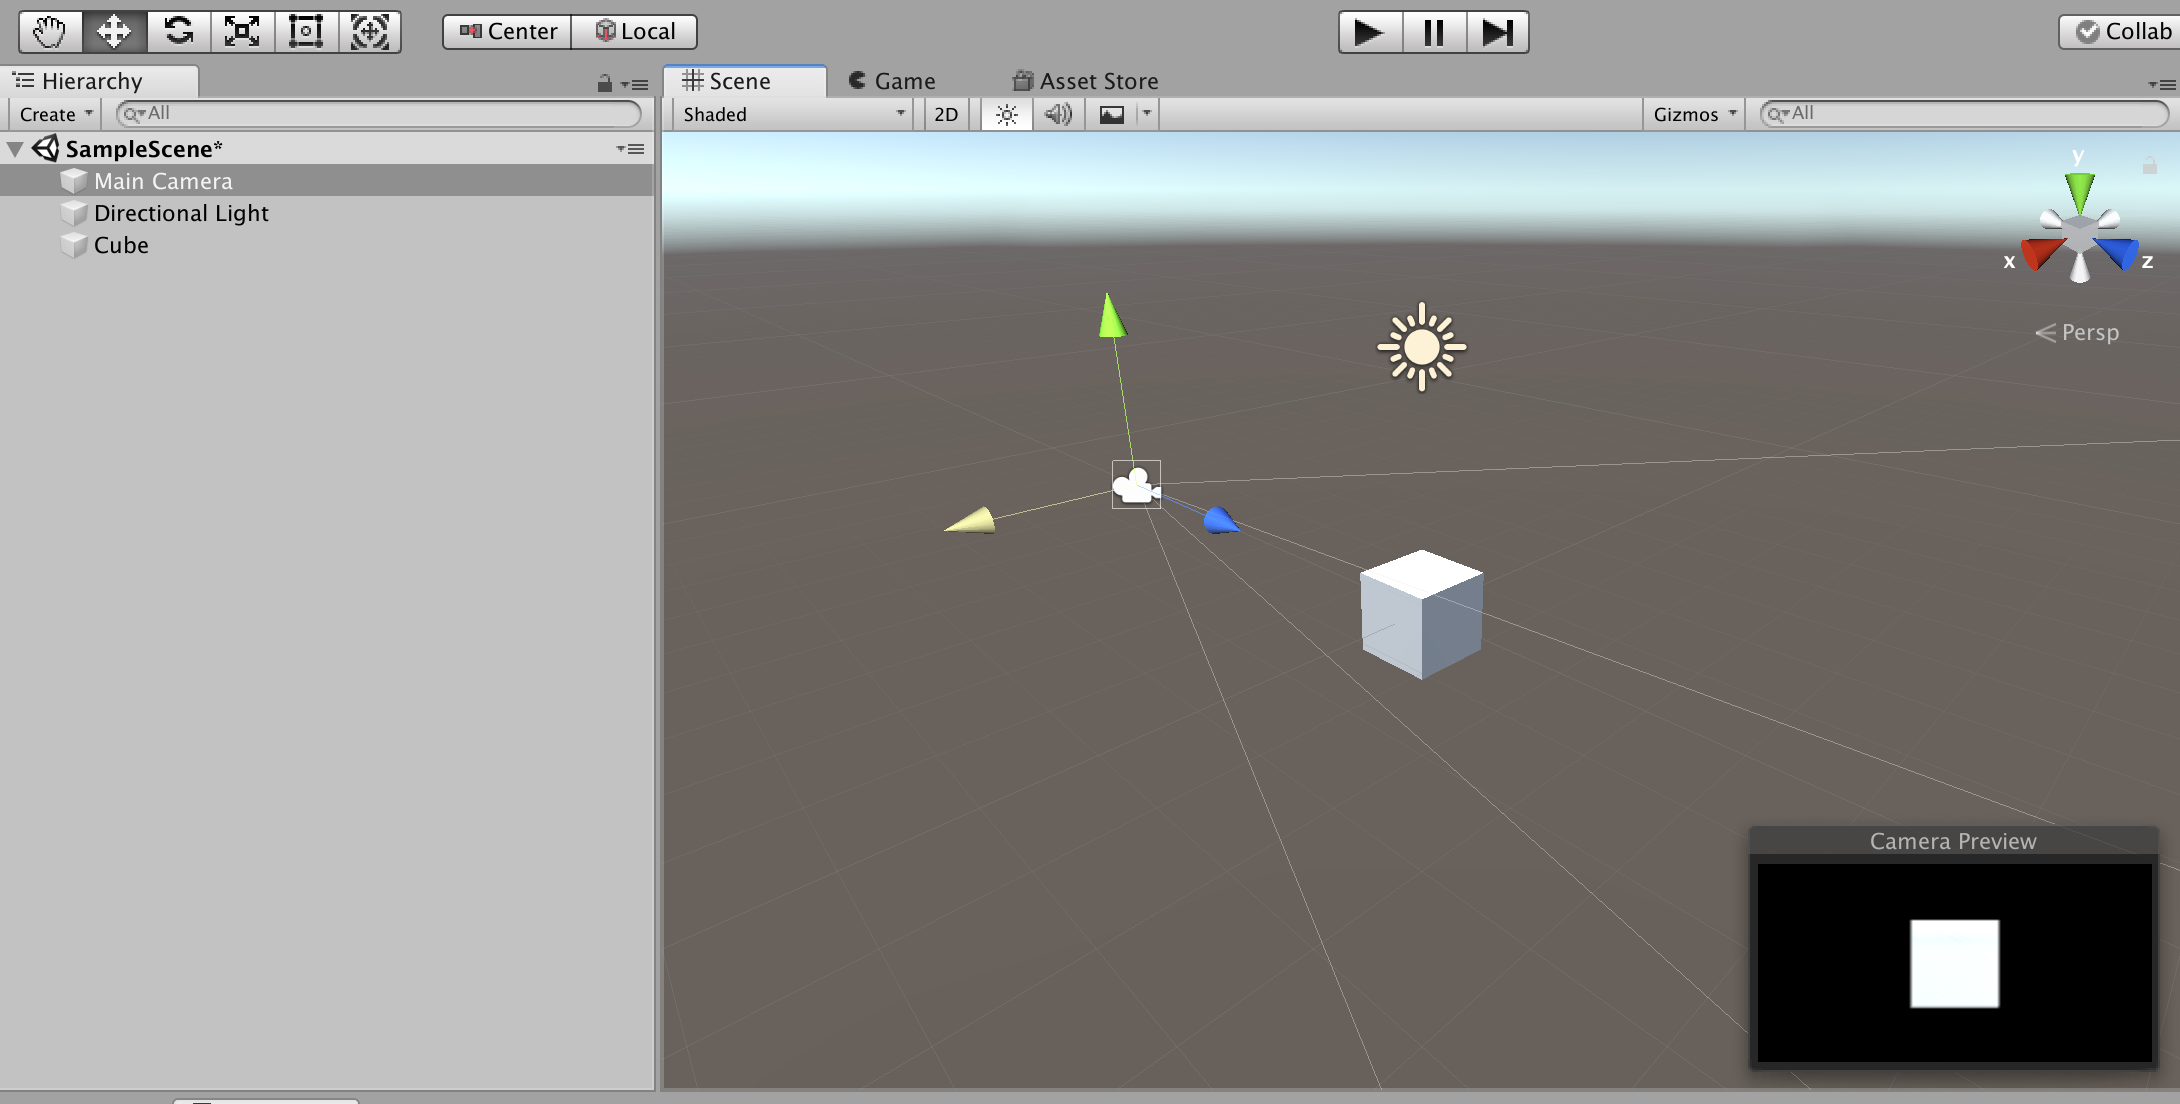Switch to the Game tab
The image size is (2180, 1104).
pos(892,81)
